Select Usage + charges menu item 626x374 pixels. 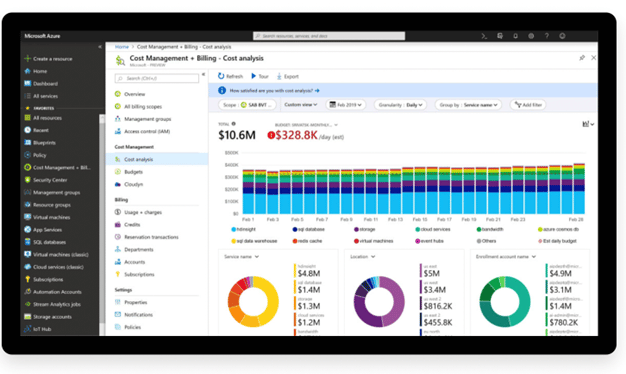tap(138, 212)
